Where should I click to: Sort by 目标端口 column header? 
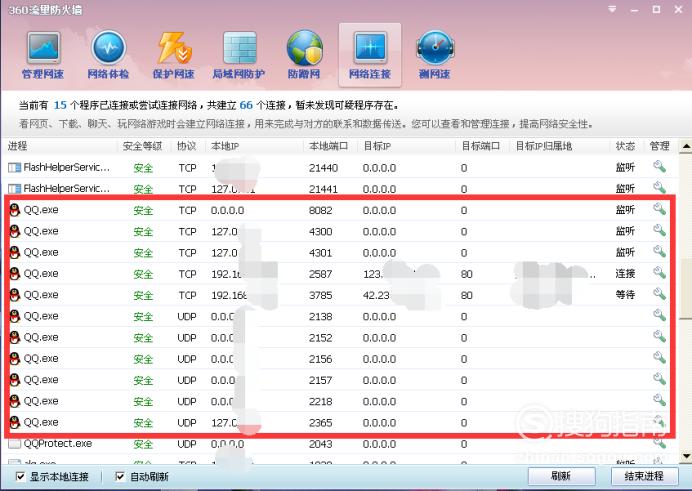[x=481, y=146]
